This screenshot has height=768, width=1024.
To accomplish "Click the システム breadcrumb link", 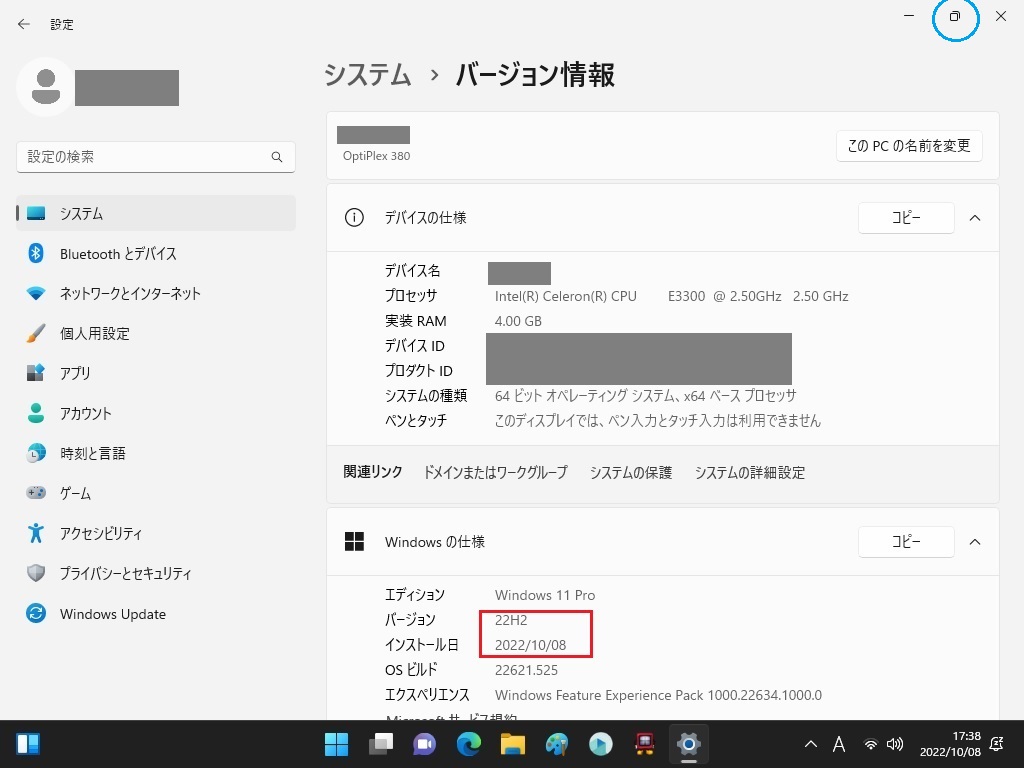I will coord(368,74).
